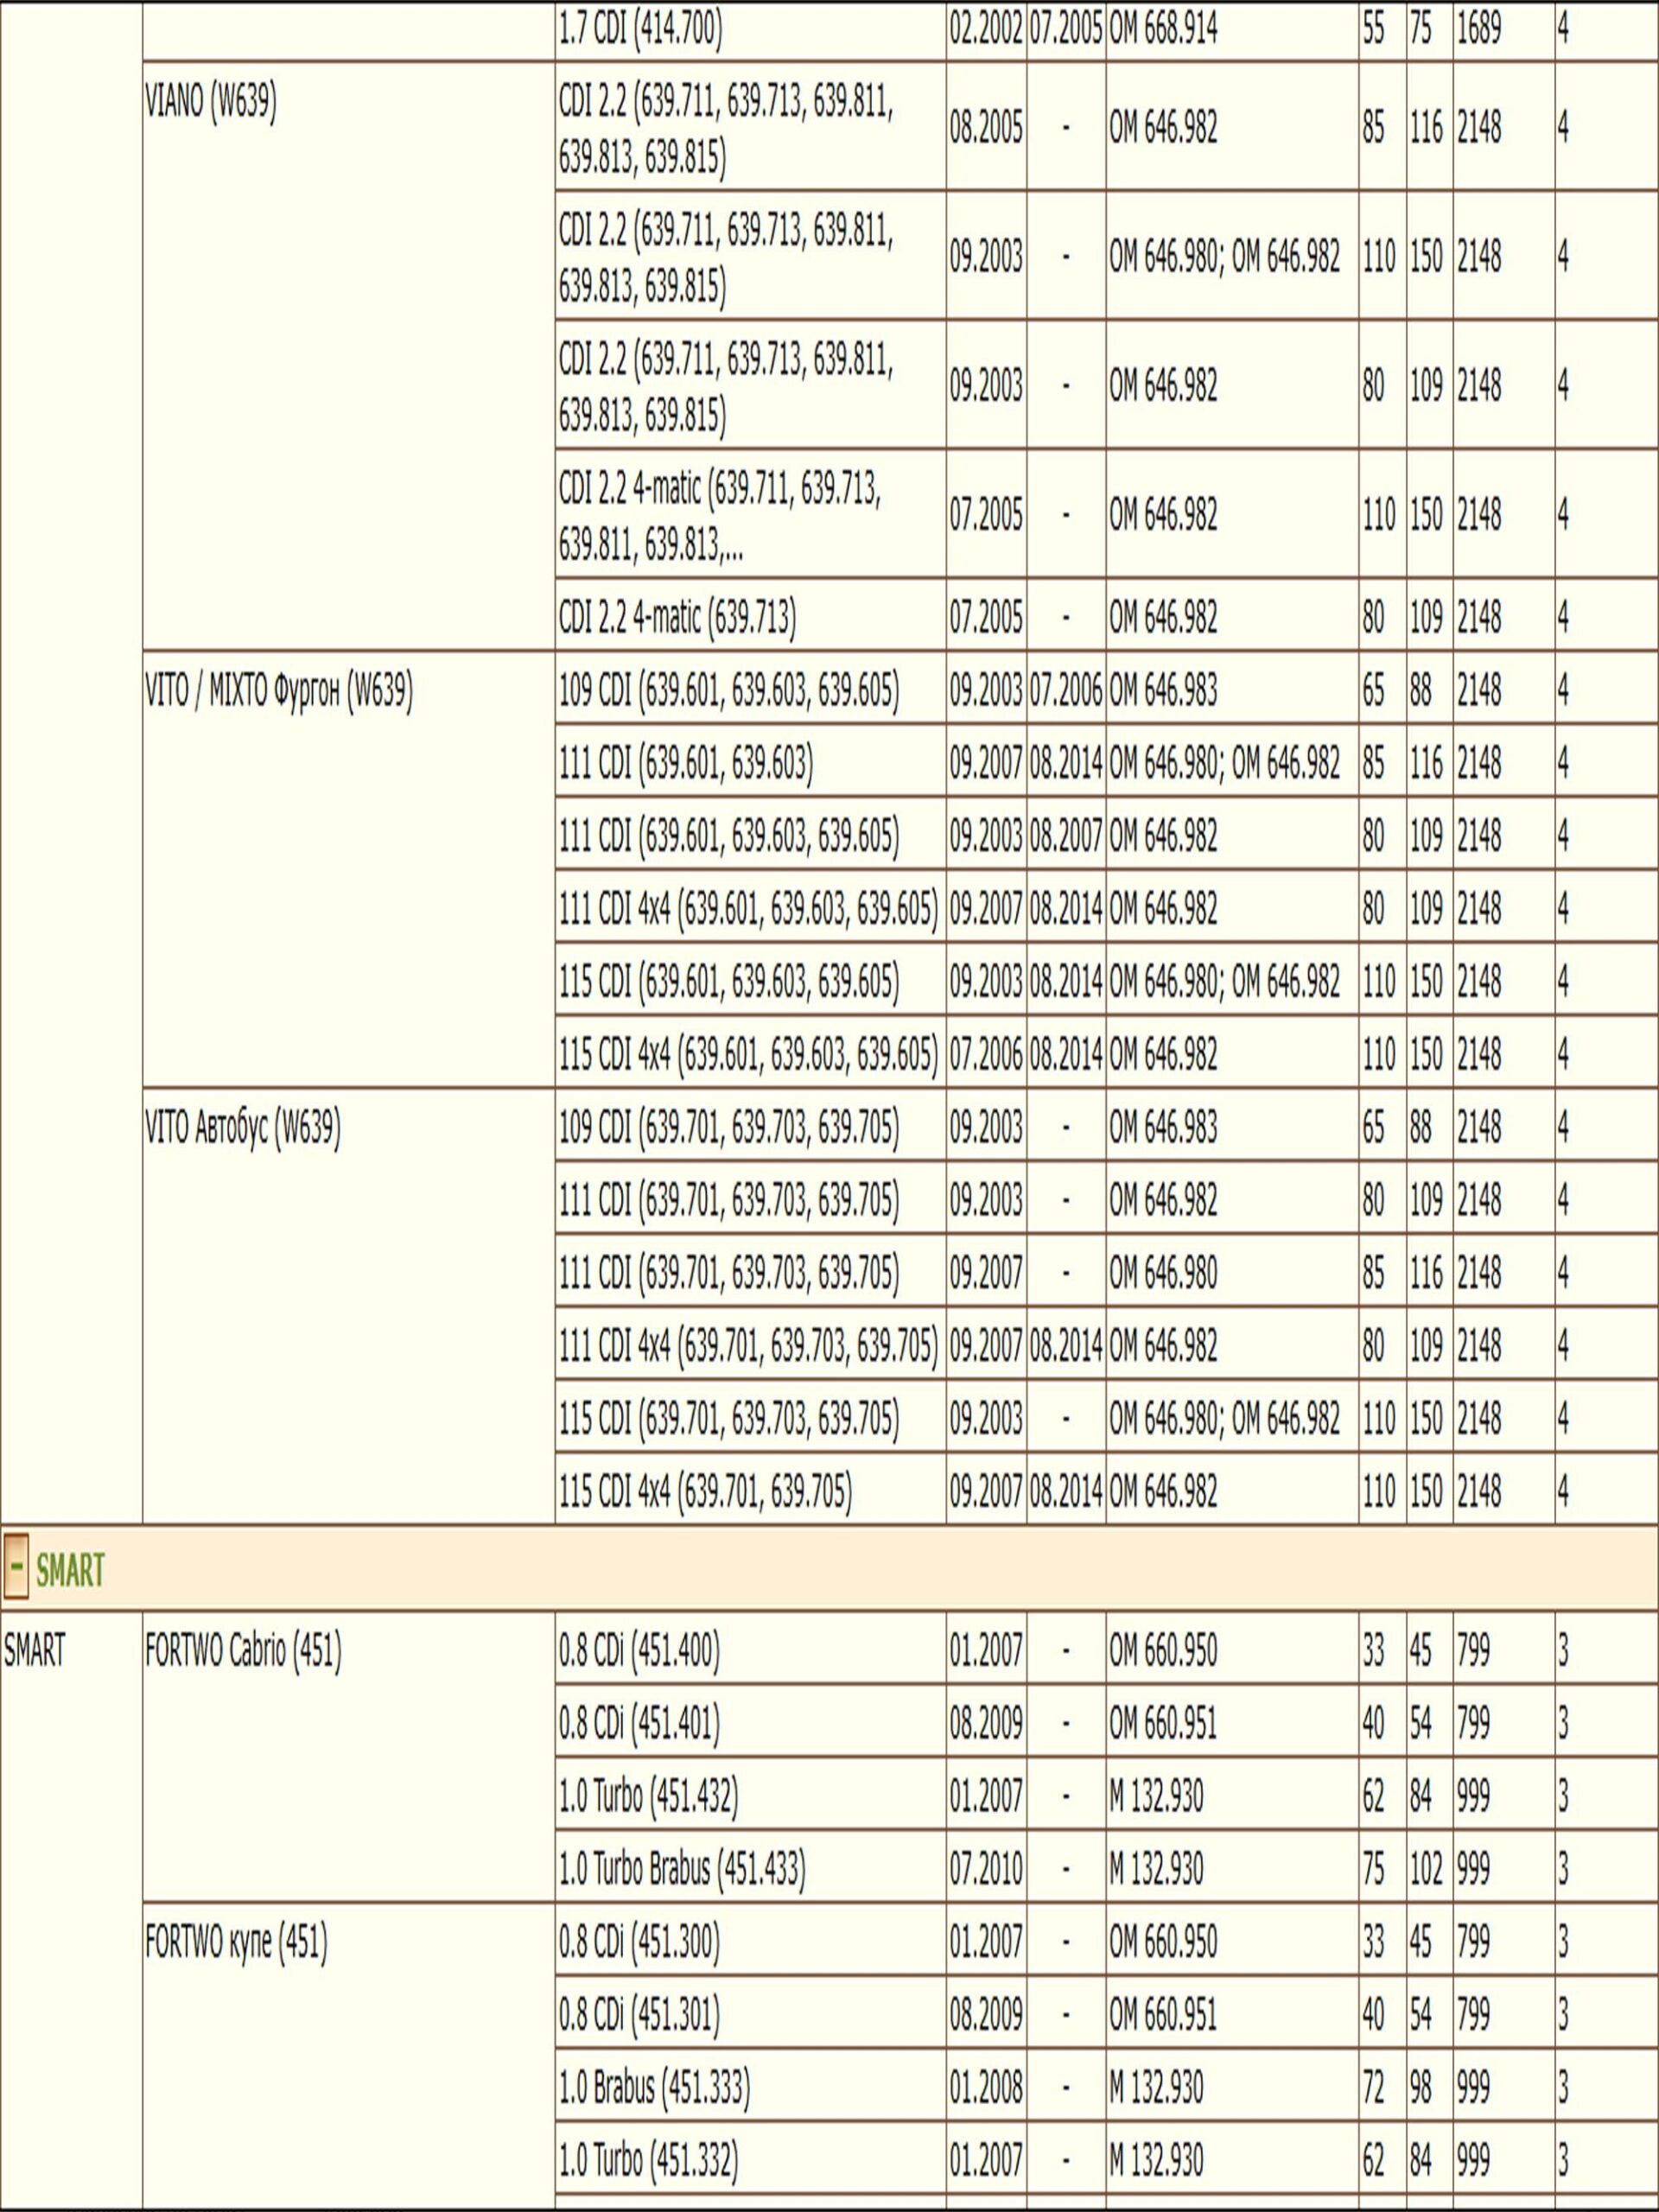Click FORTWO Cabrio (451) model cell
This screenshot has height=2212, width=1659.
[243, 1651]
